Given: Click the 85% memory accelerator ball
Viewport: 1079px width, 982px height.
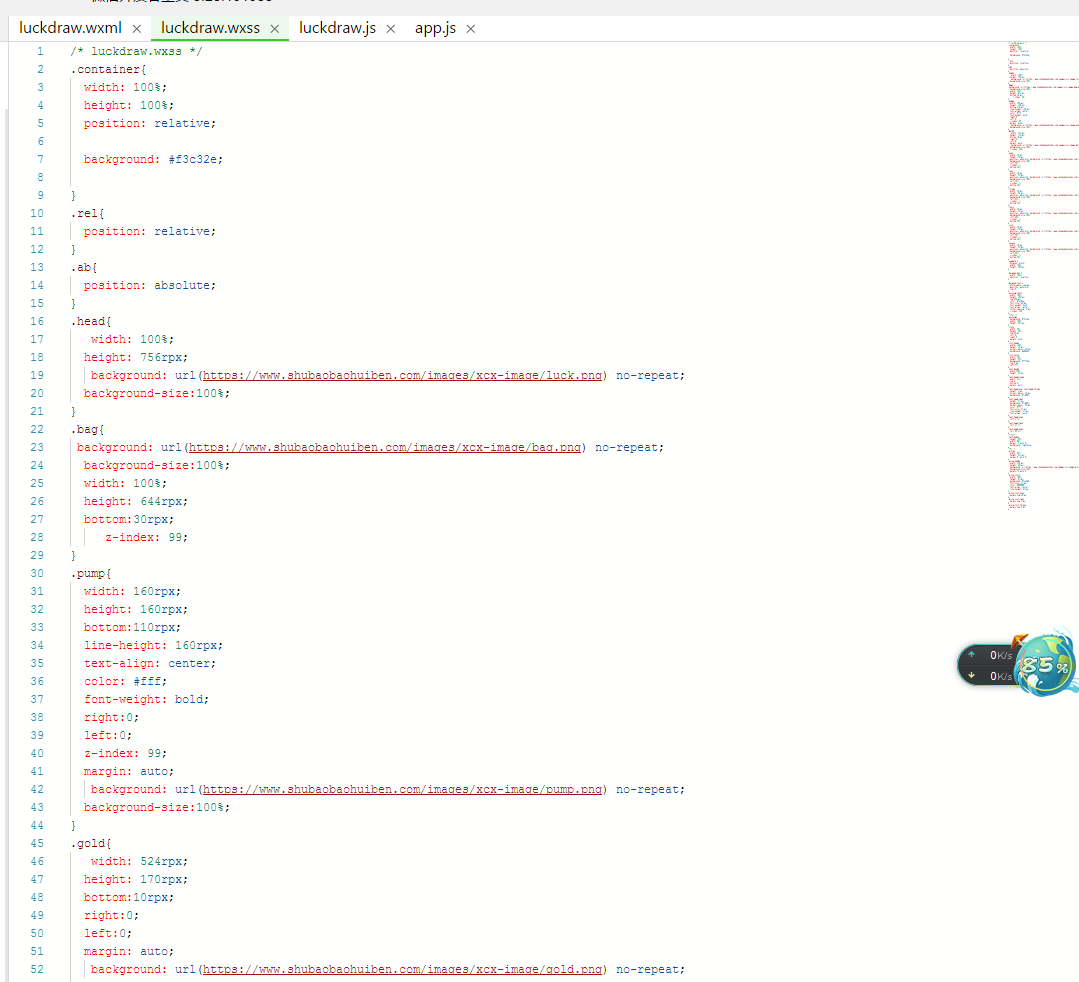Looking at the screenshot, I should 1045,664.
